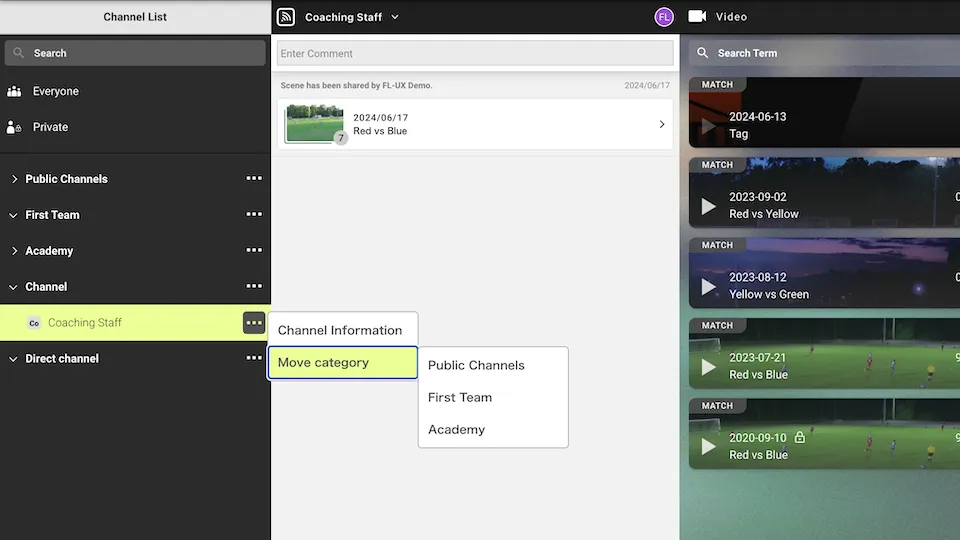Click the First Team category label
Image resolution: width=960 pixels, height=540 pixels.
pos(52,215)
